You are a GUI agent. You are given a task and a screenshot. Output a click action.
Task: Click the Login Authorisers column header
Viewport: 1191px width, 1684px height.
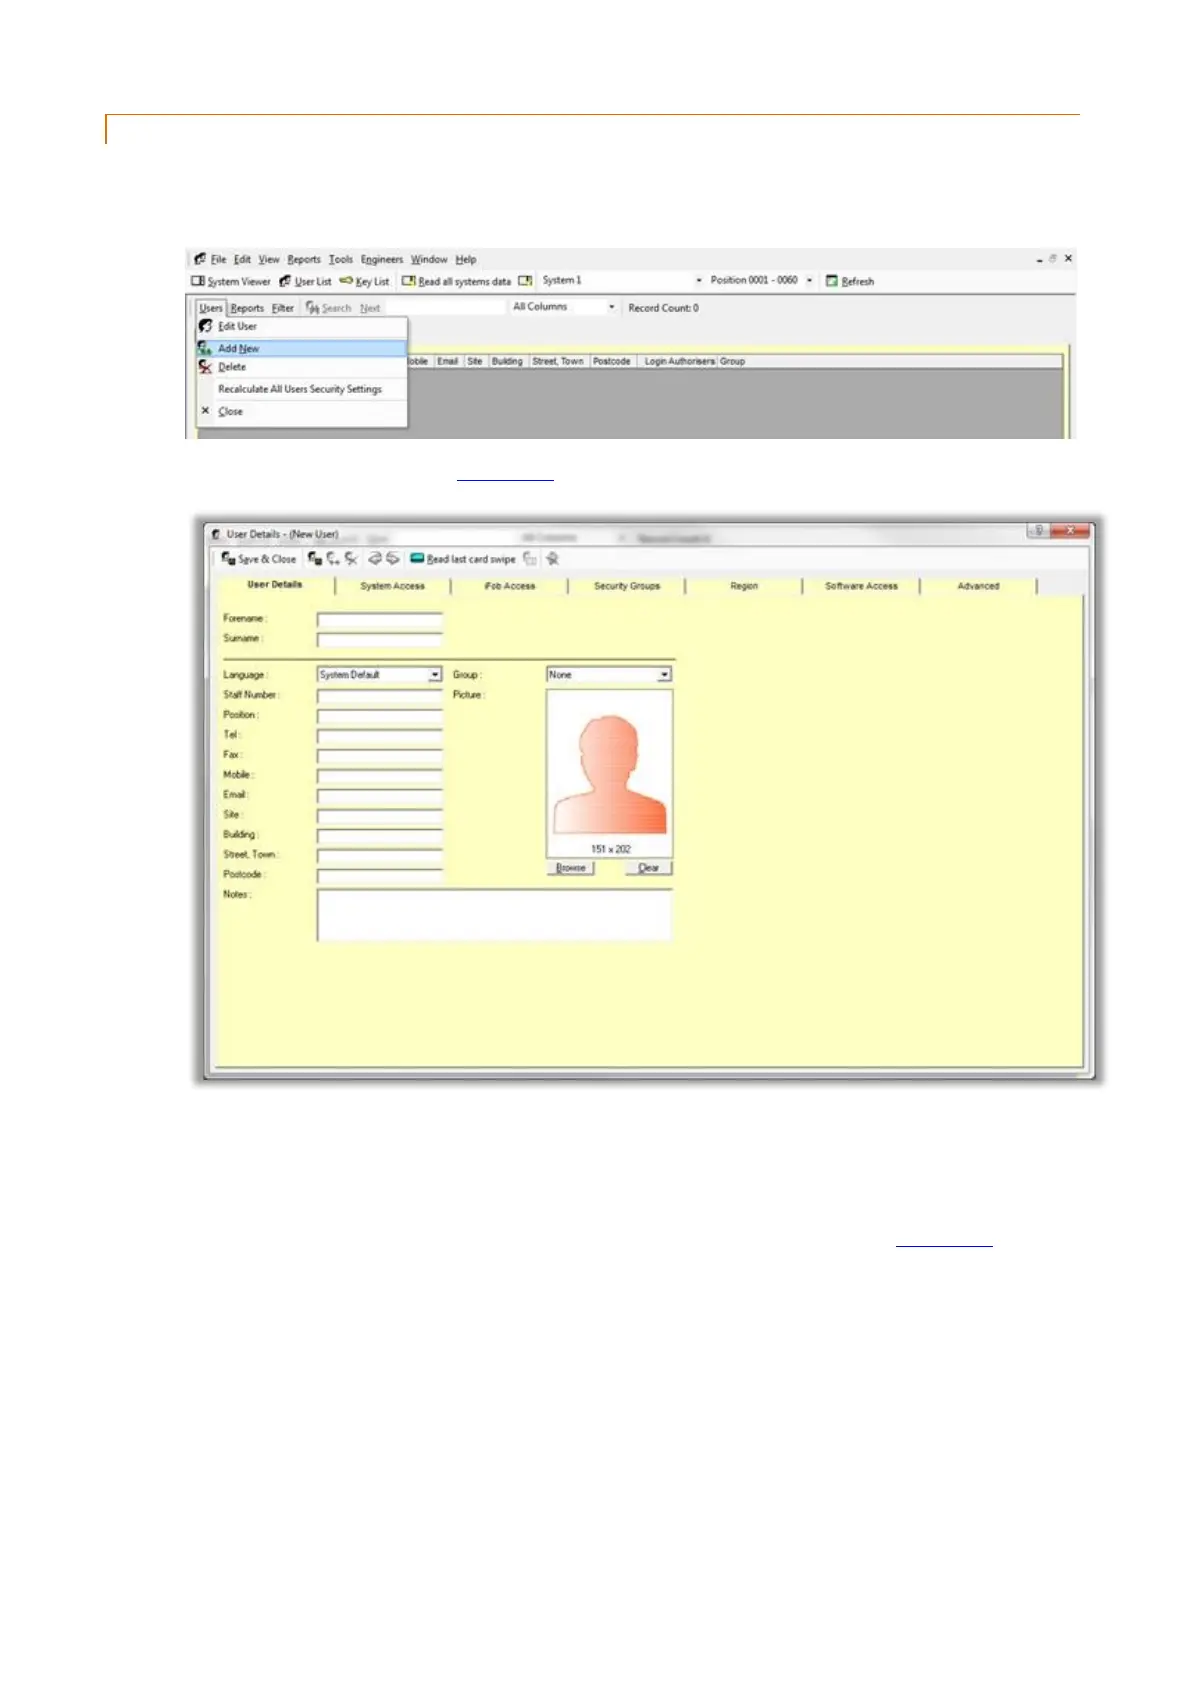click(679, 361)
